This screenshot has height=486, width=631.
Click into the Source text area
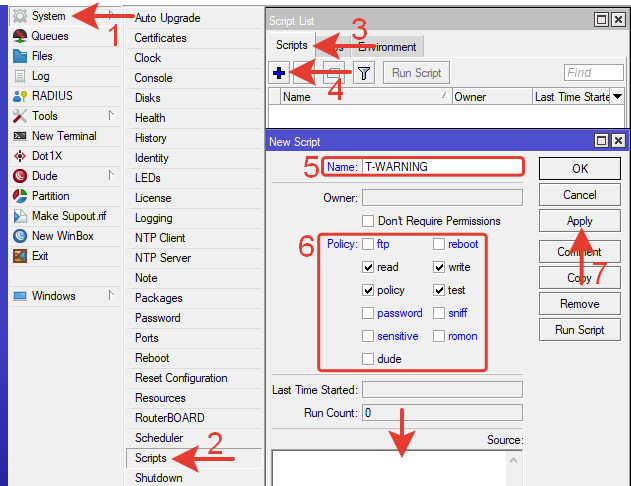389,468
